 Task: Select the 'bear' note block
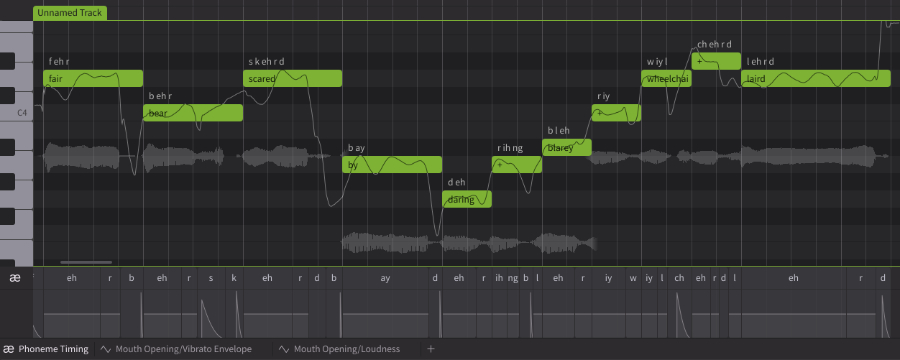[193, 113]
